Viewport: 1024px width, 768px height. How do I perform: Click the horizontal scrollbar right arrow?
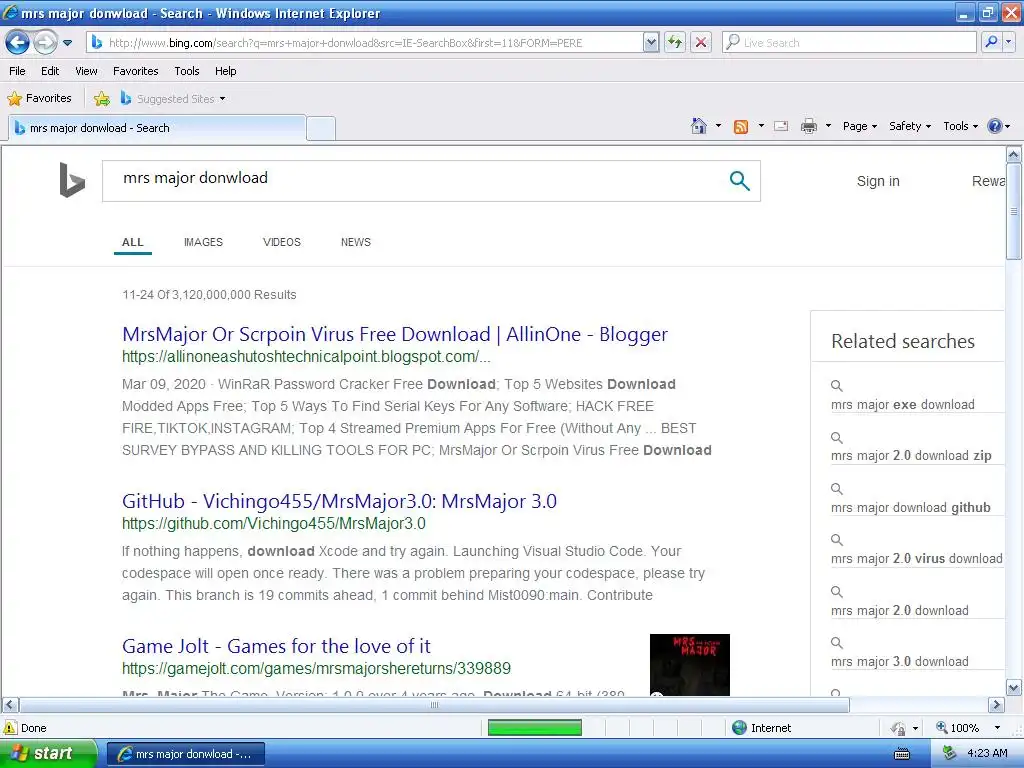pyautogui.click(x=996, y=705)
